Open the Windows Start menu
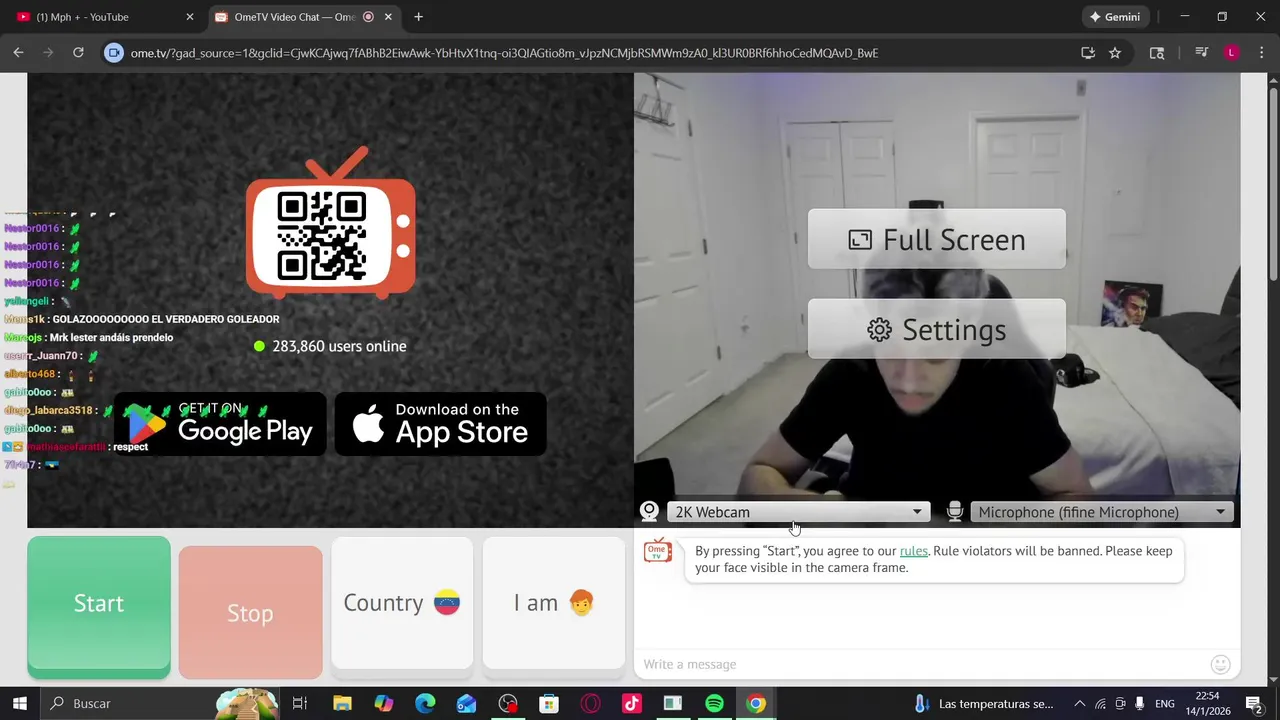1280x720 pixels. click(x=19, y=703)
